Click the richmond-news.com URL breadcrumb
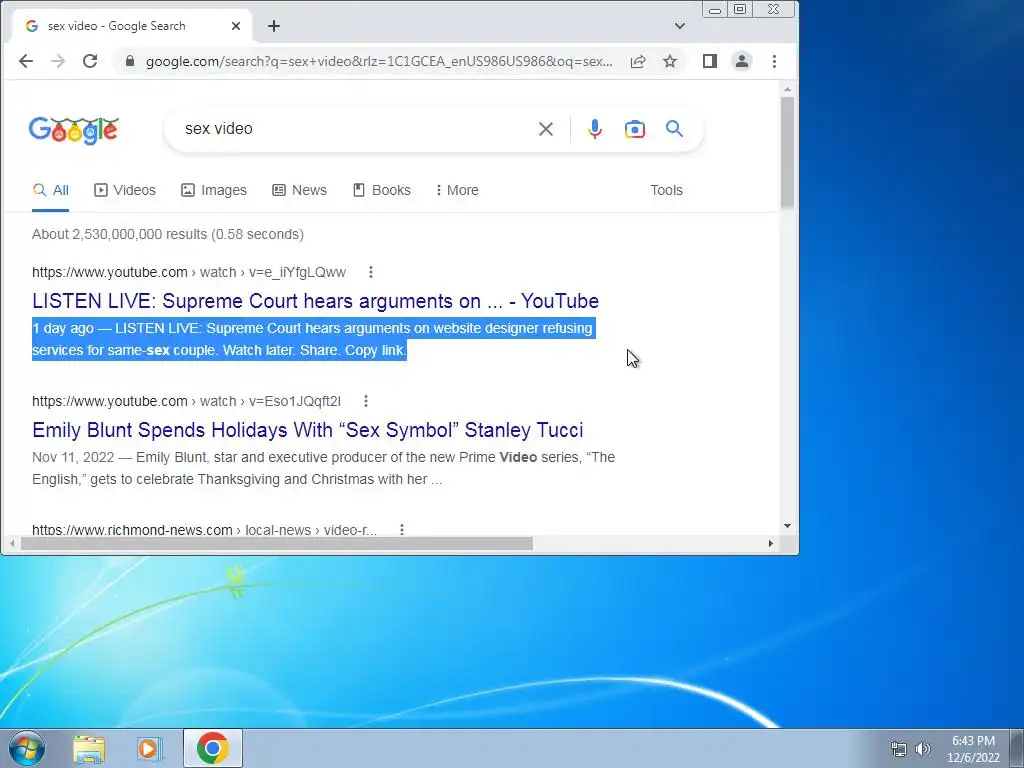This screenshot has width=1024, height=768. 204,530
